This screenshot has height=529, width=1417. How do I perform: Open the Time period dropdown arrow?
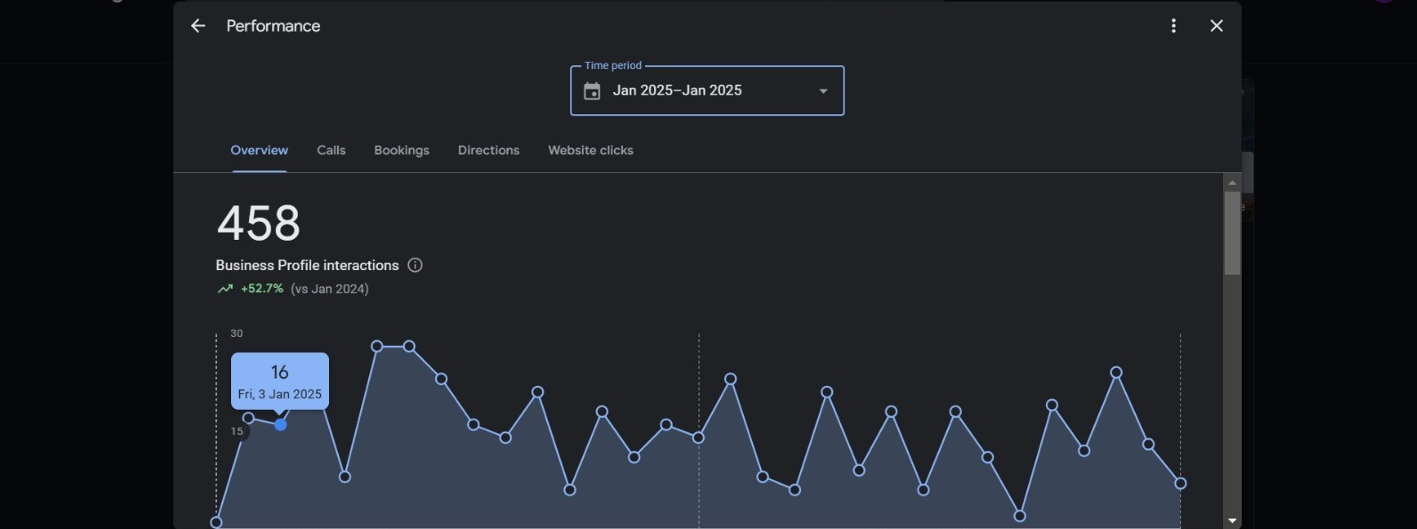pyautogui.click(x=823, y=91)
